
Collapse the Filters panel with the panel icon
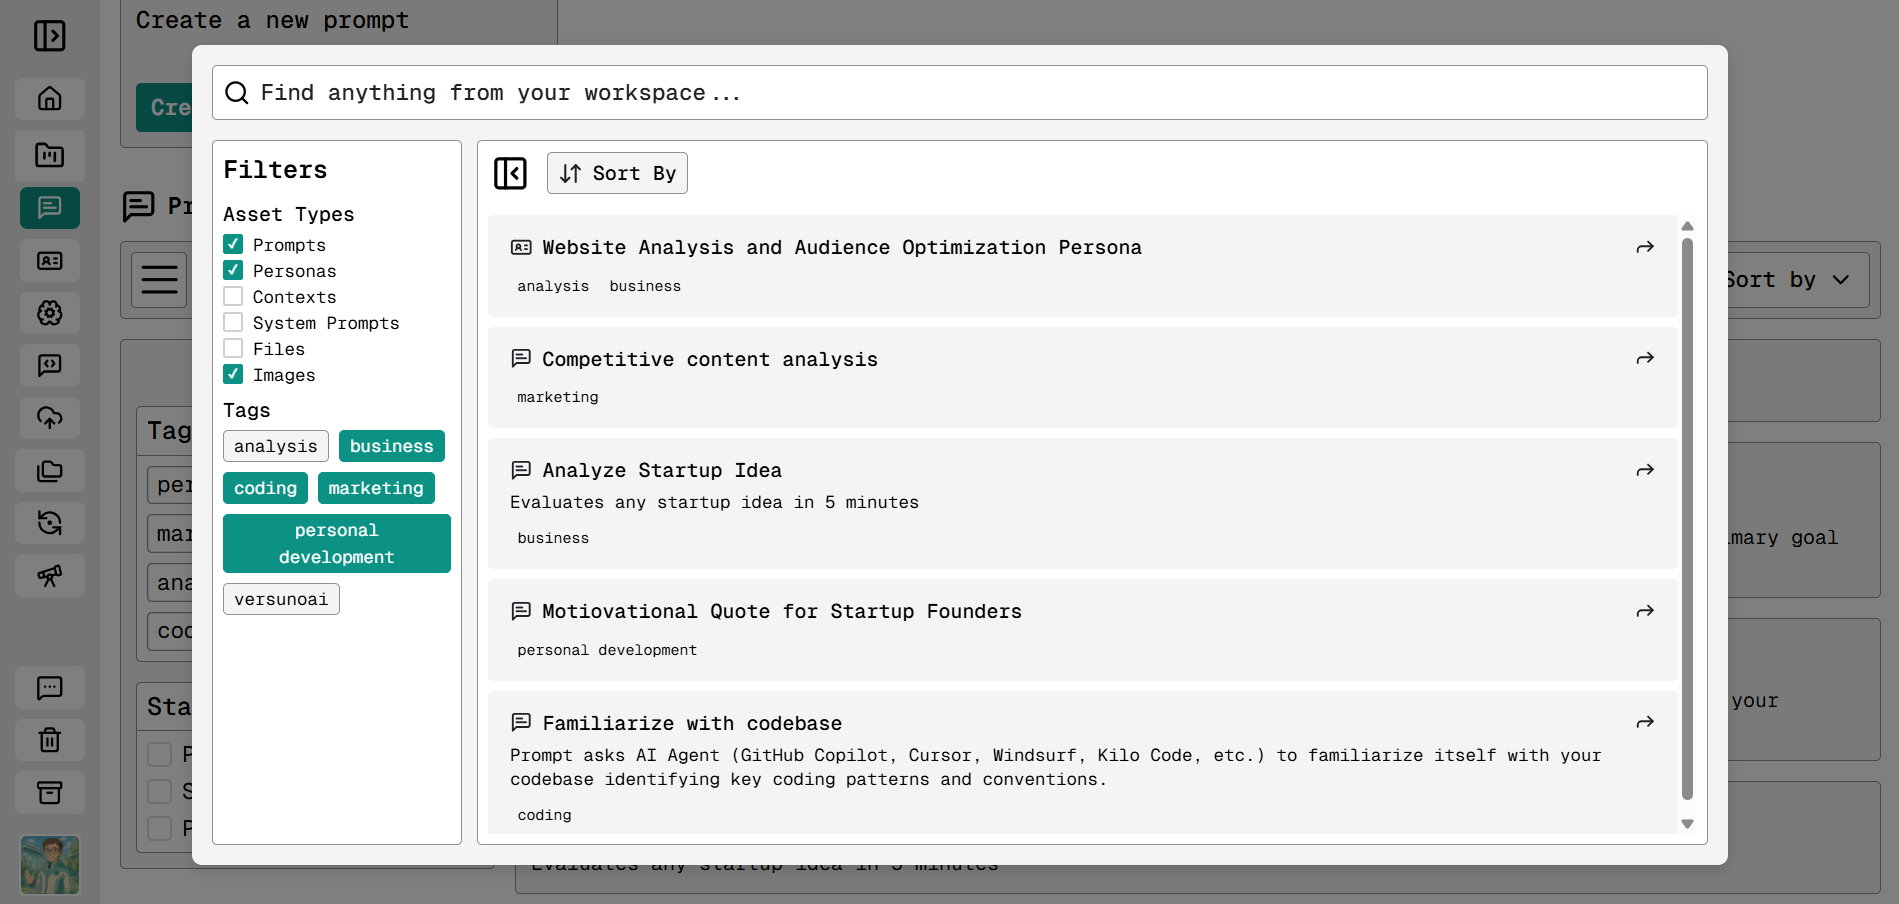pos(510,173)
